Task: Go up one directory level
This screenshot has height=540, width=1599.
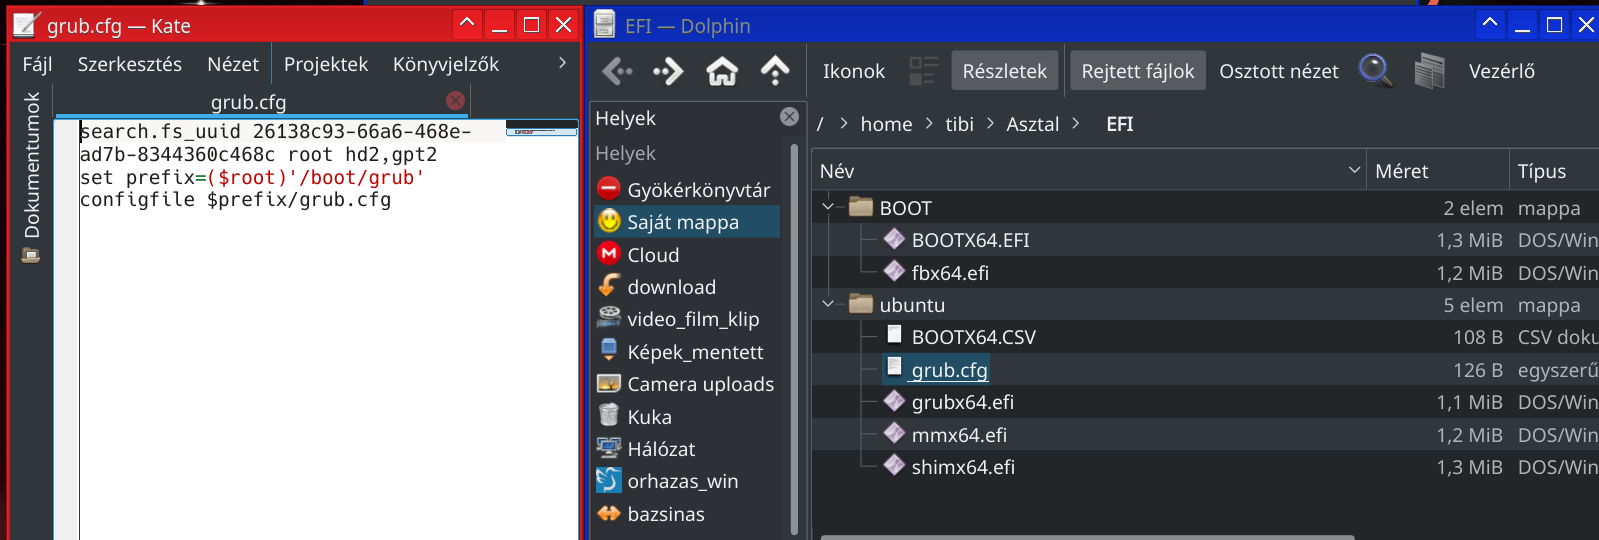Action: coord(775,71)
